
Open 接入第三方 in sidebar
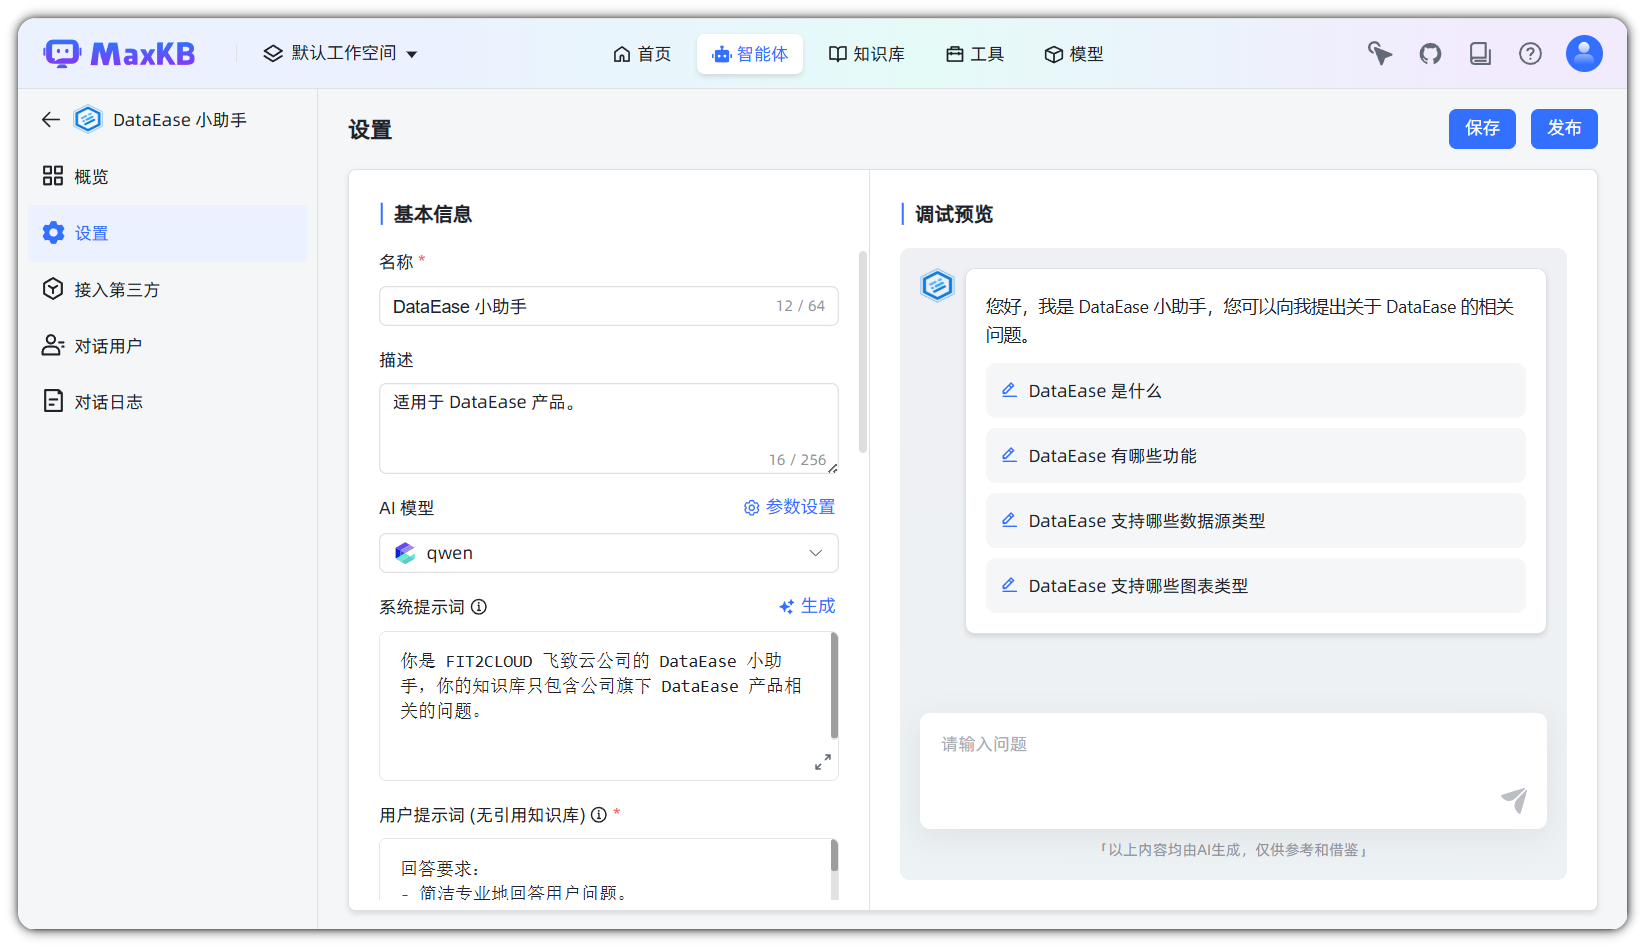click(x=168, y=289)
